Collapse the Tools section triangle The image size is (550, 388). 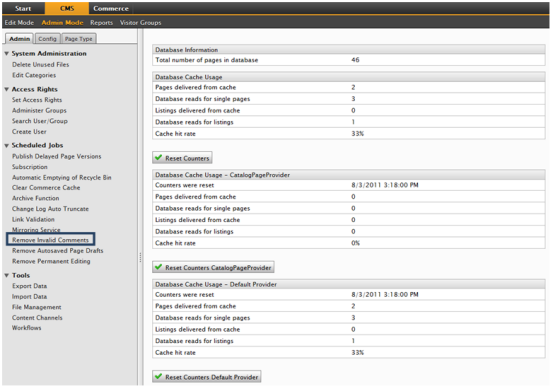(x=7, y=276)
